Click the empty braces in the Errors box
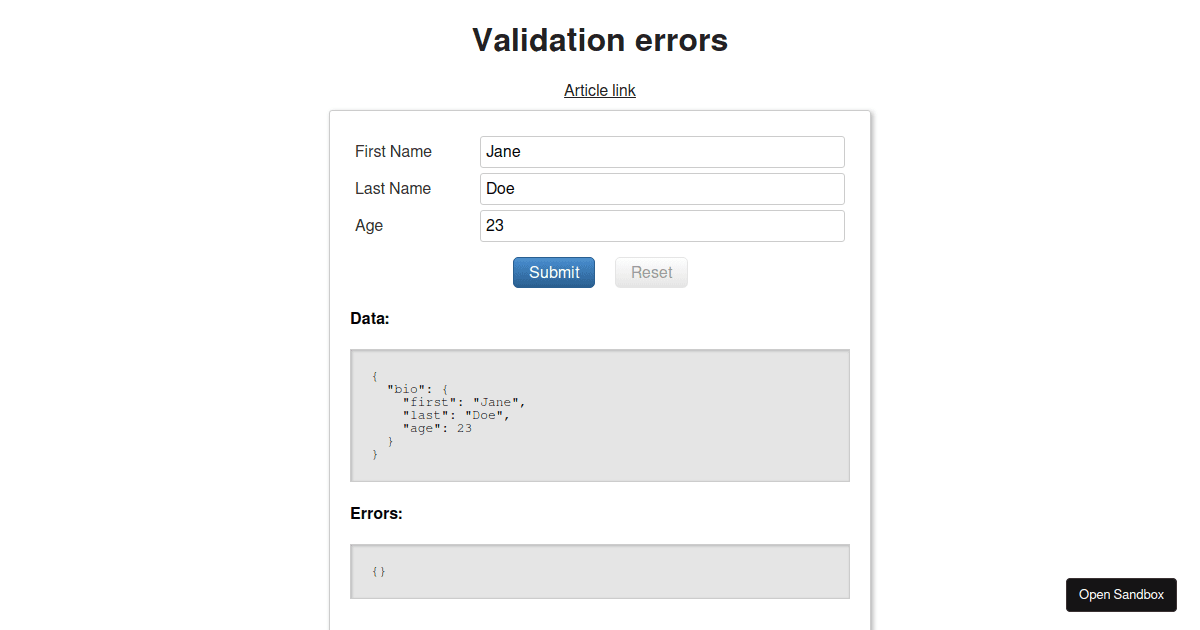This screenshot has width=1200, height=630. point(378,571)
